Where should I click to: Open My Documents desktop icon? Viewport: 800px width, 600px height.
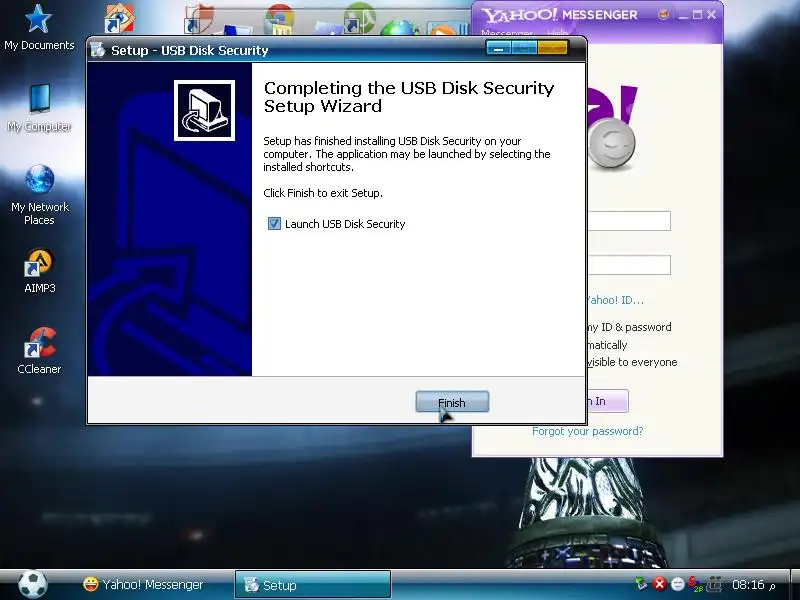(39, 28)
